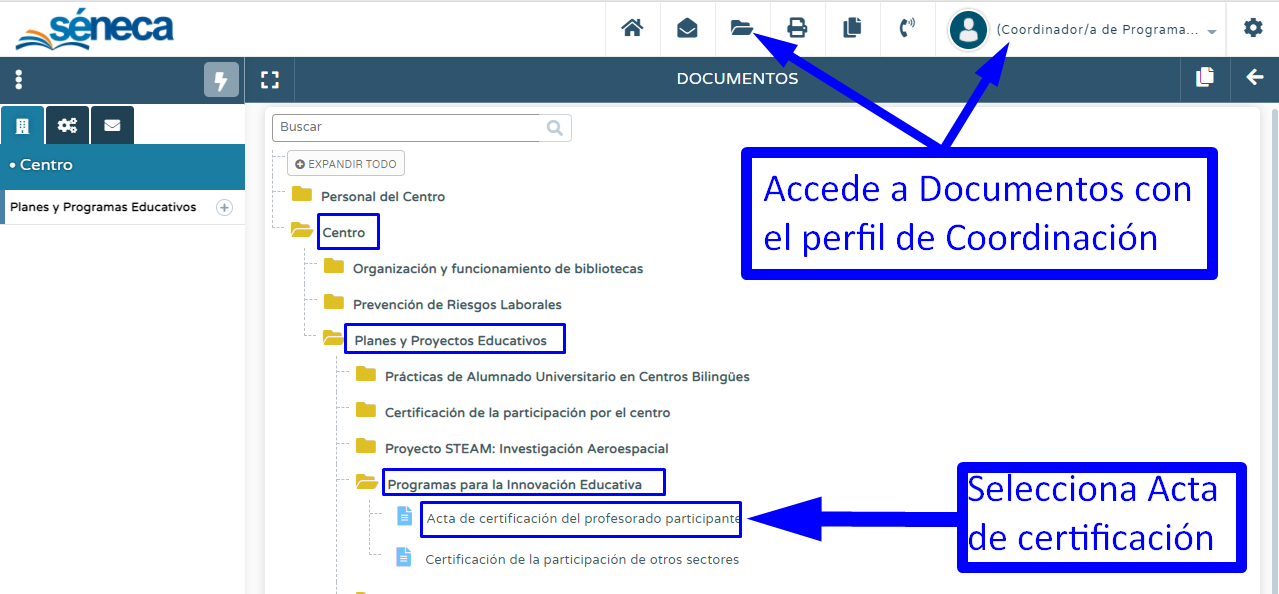Open the three-dot vertical menu

[x=19, y=80]
